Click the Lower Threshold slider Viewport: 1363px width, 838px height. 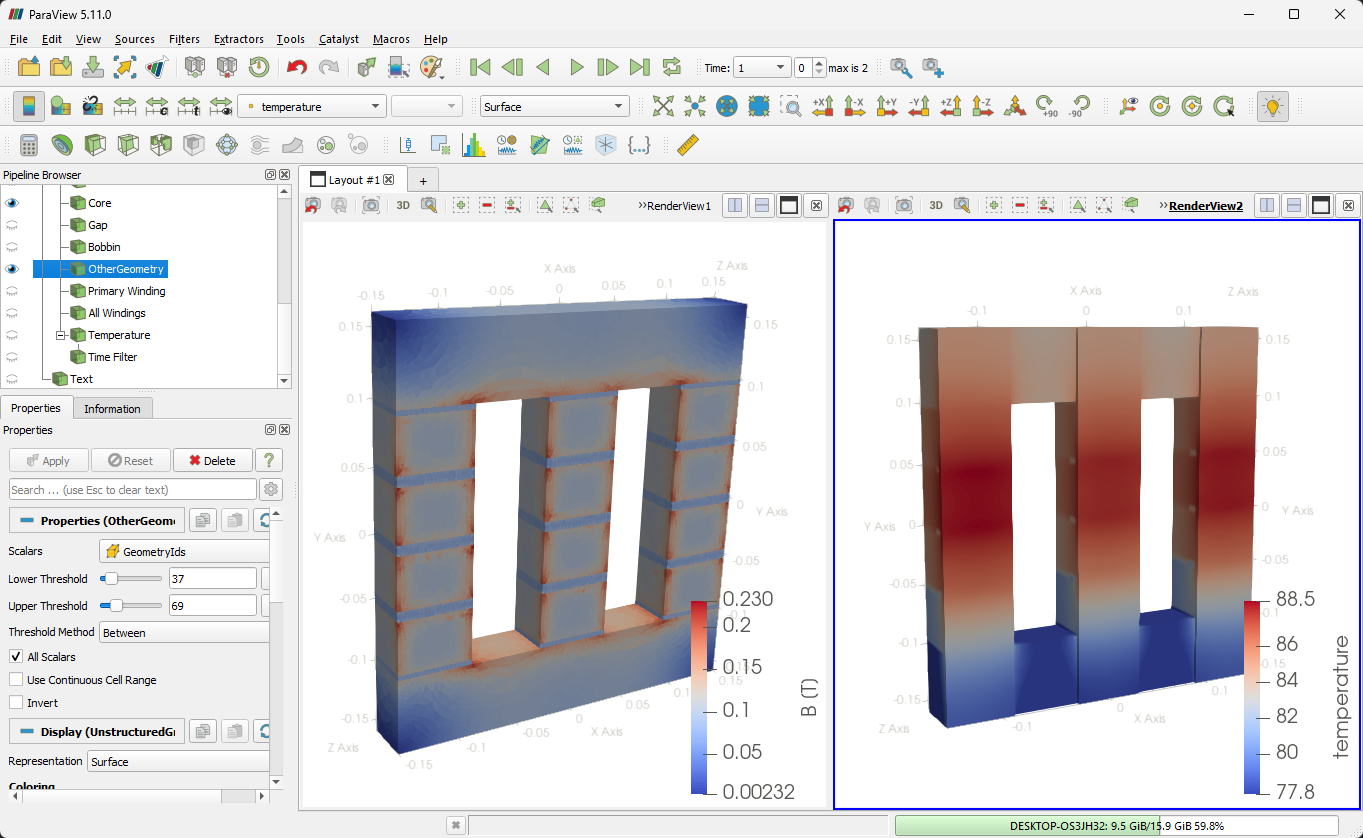132,578
